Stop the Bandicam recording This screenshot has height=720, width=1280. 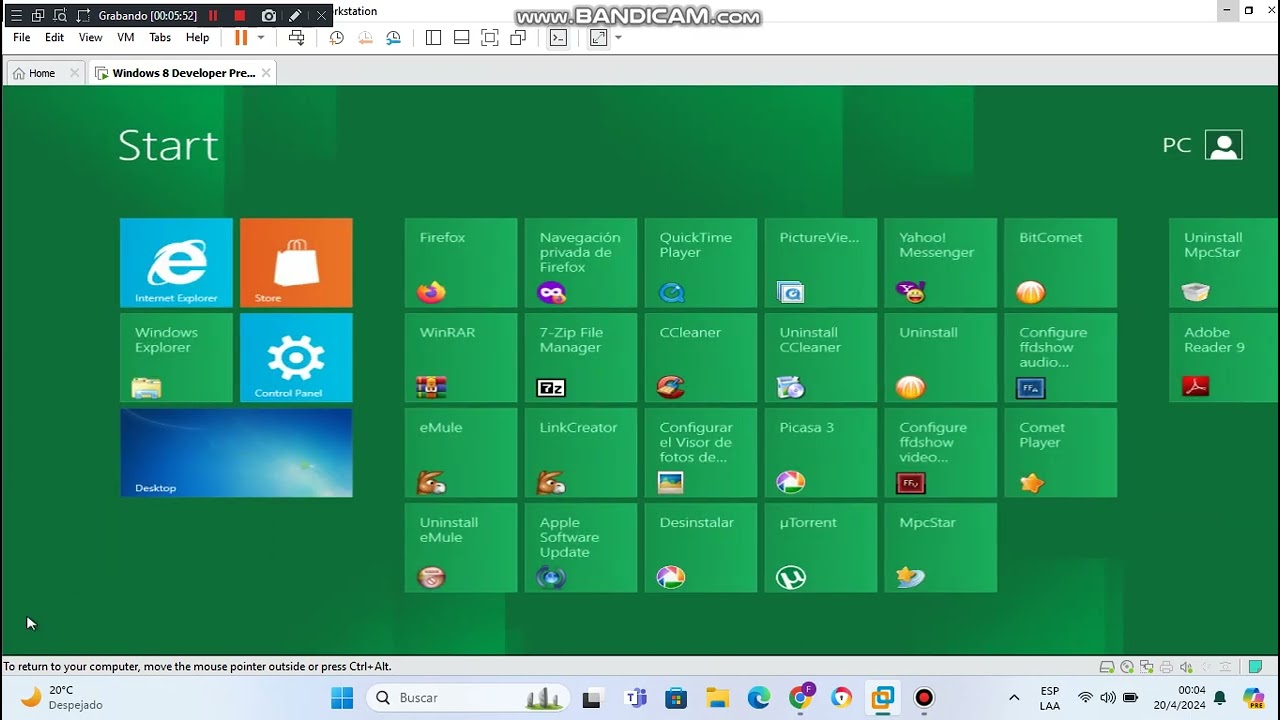click(x=240, y=16)
